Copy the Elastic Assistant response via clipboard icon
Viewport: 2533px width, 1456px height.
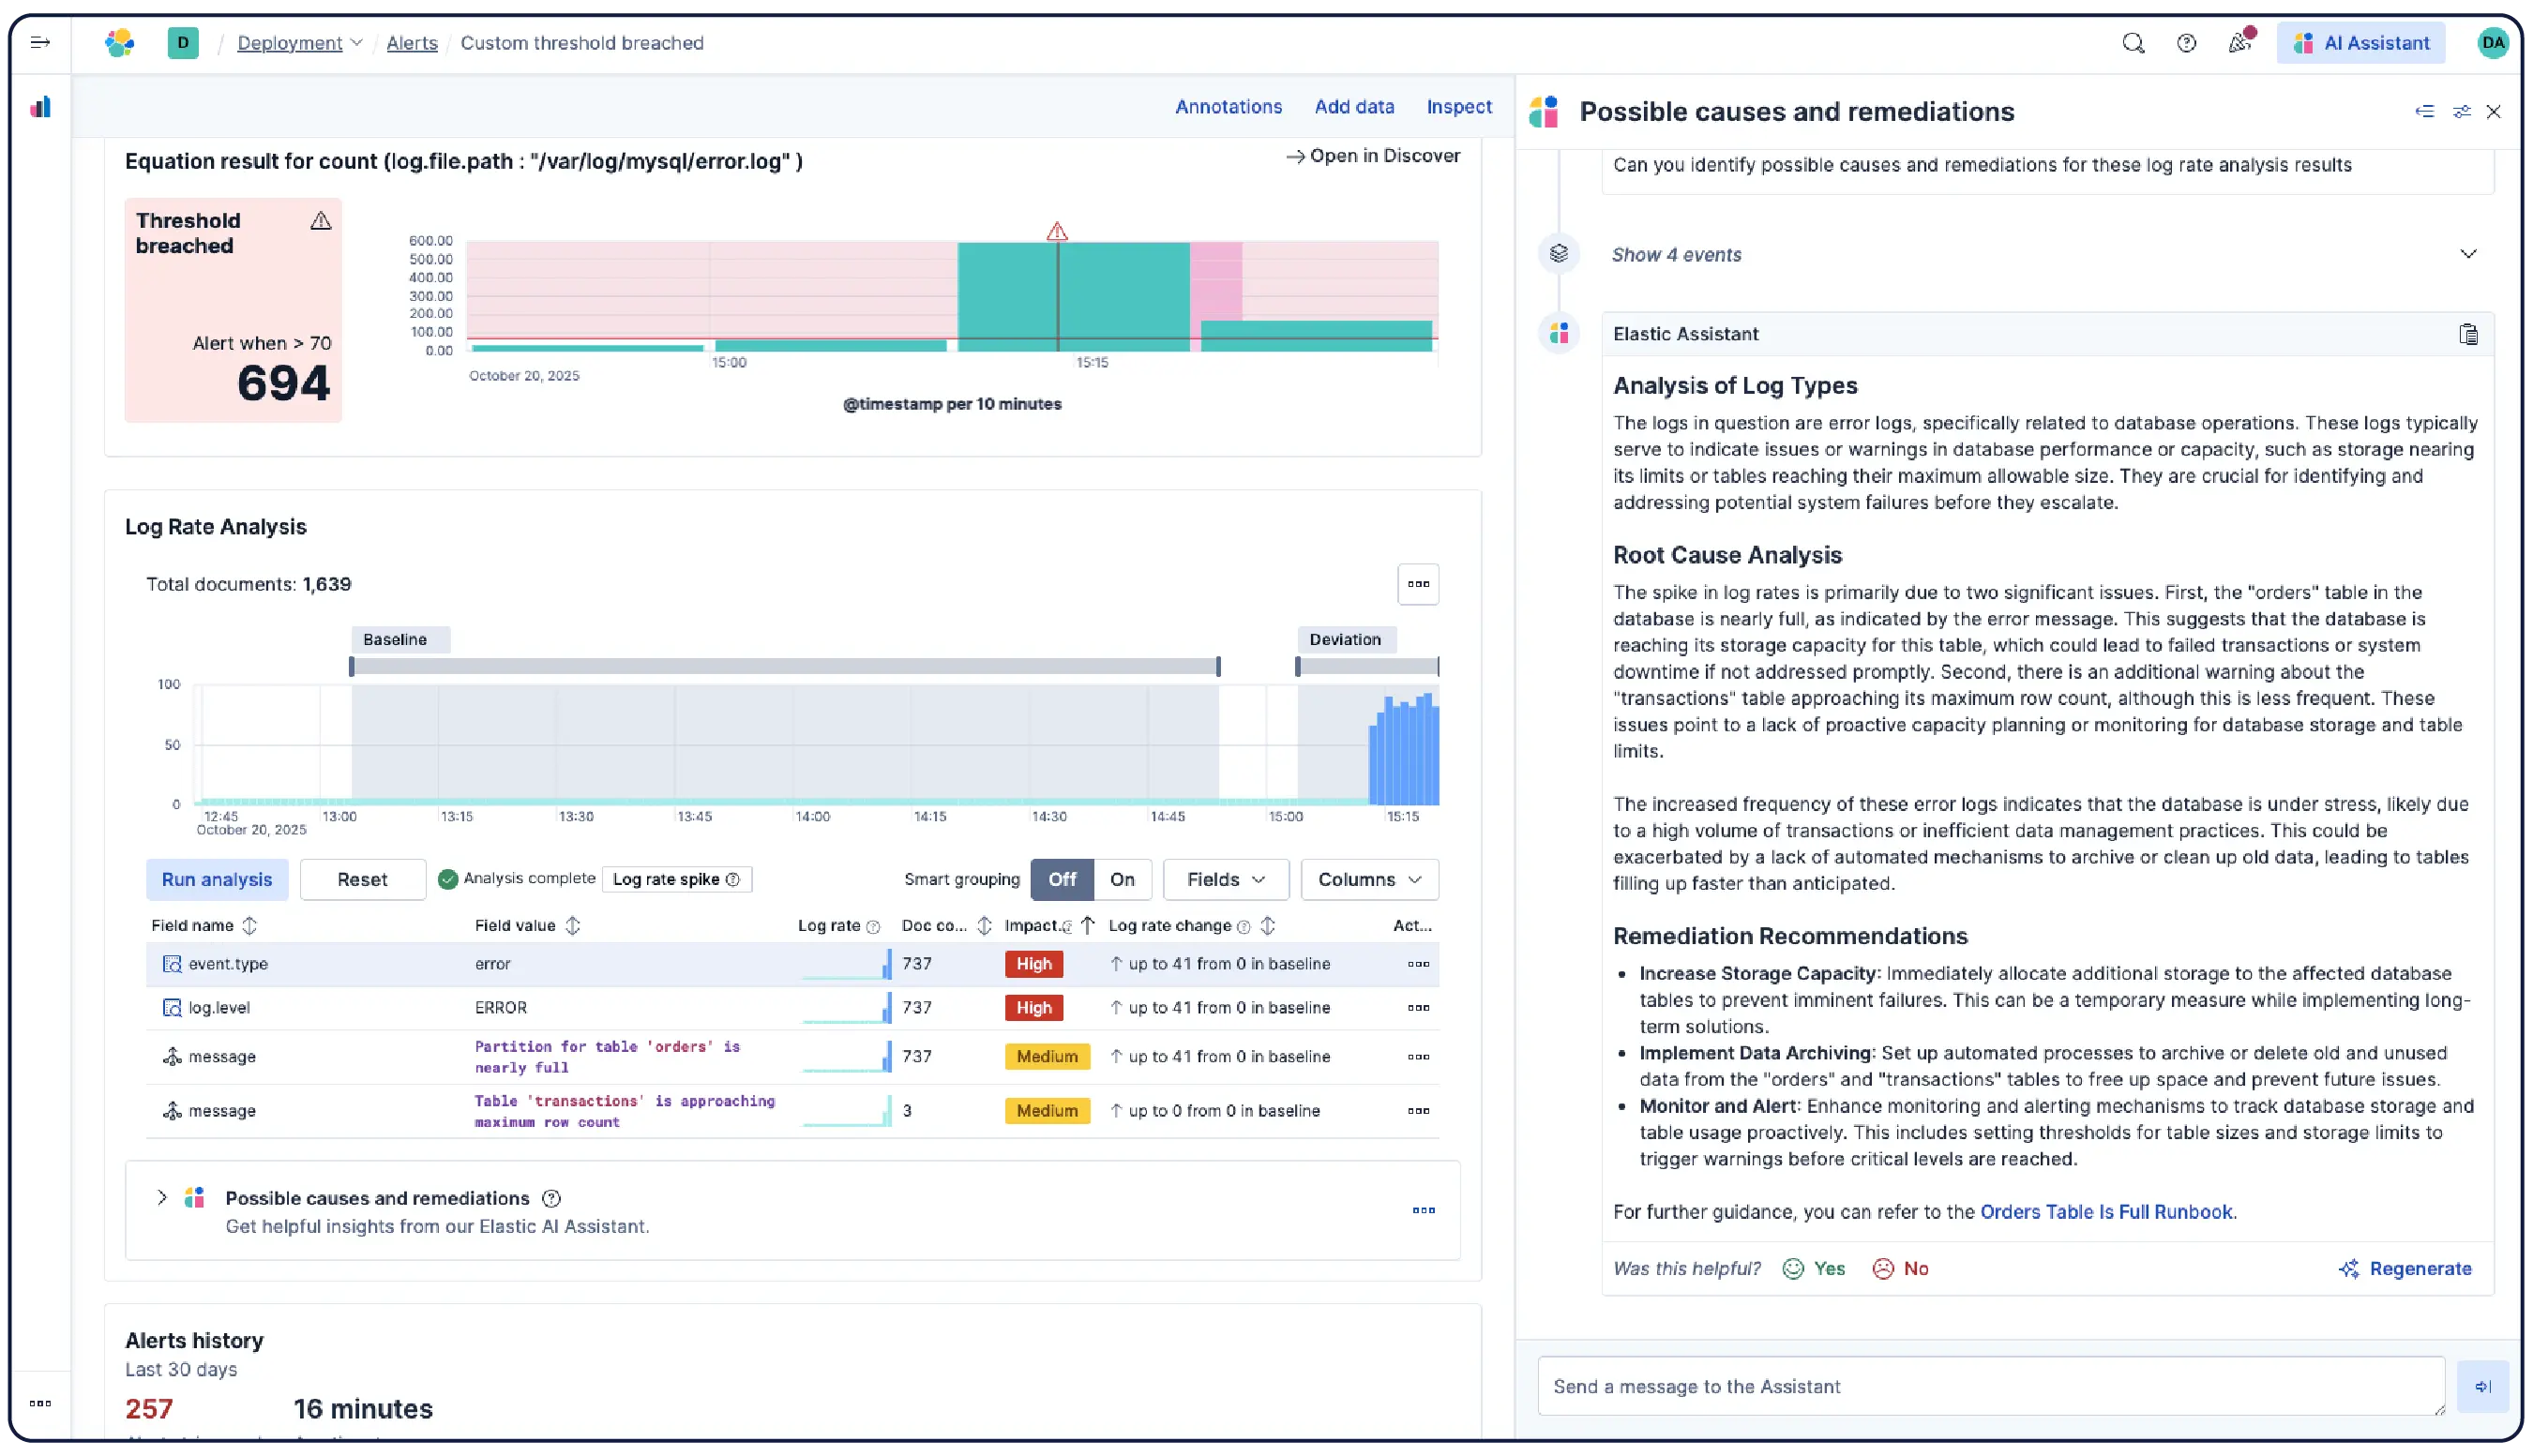coord(2470,334)
